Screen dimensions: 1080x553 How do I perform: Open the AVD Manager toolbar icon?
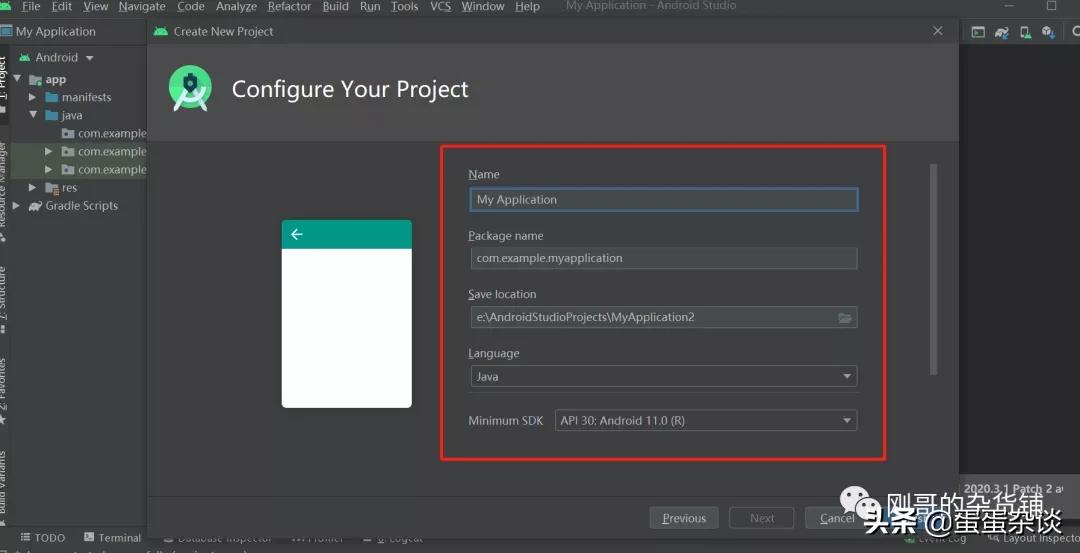tap(1025, 32)
